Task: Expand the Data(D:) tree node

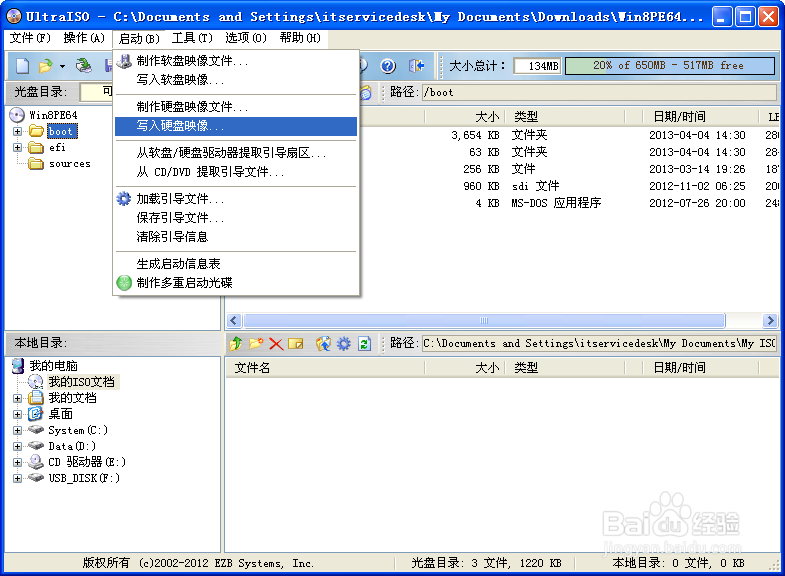Action: point(18,446)
